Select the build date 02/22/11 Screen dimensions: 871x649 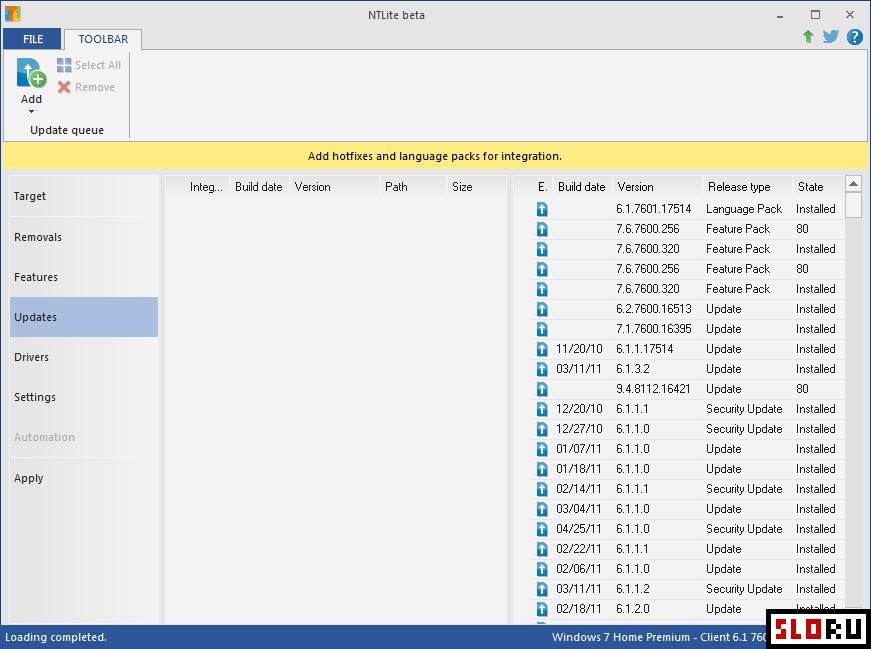coord(579,549)
